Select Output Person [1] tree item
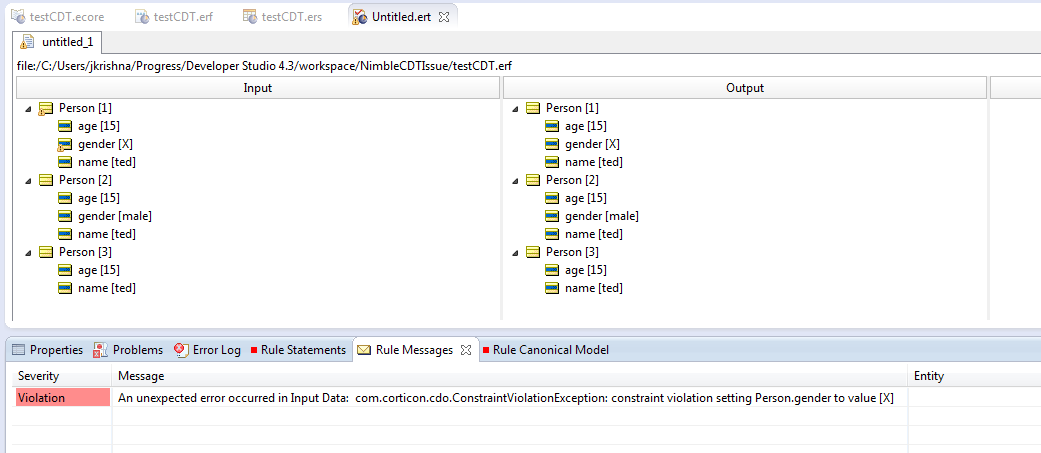Screen dimensions: 1041x453 click(574, 108)
